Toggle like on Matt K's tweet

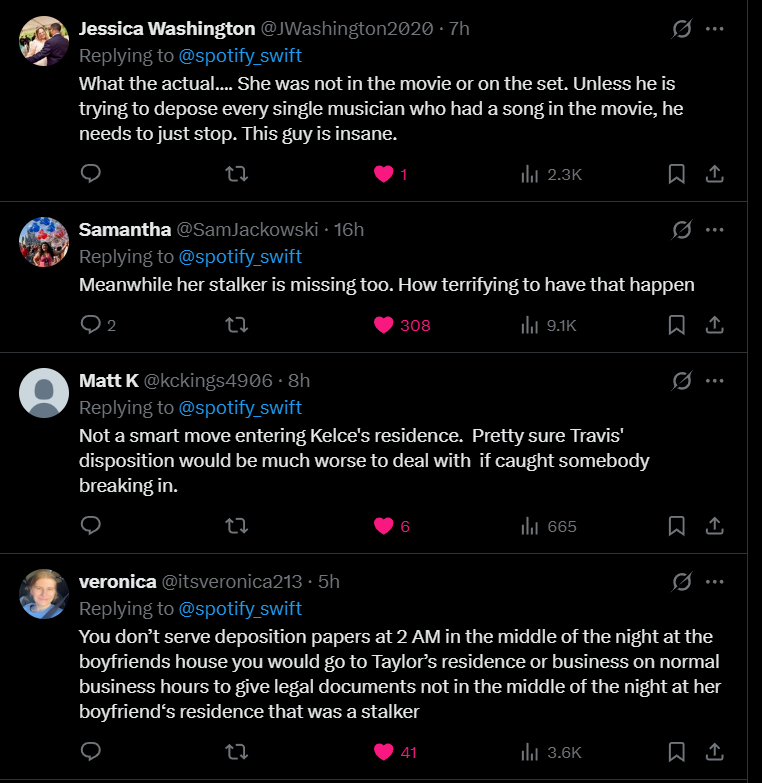click(x=384, y=526)
